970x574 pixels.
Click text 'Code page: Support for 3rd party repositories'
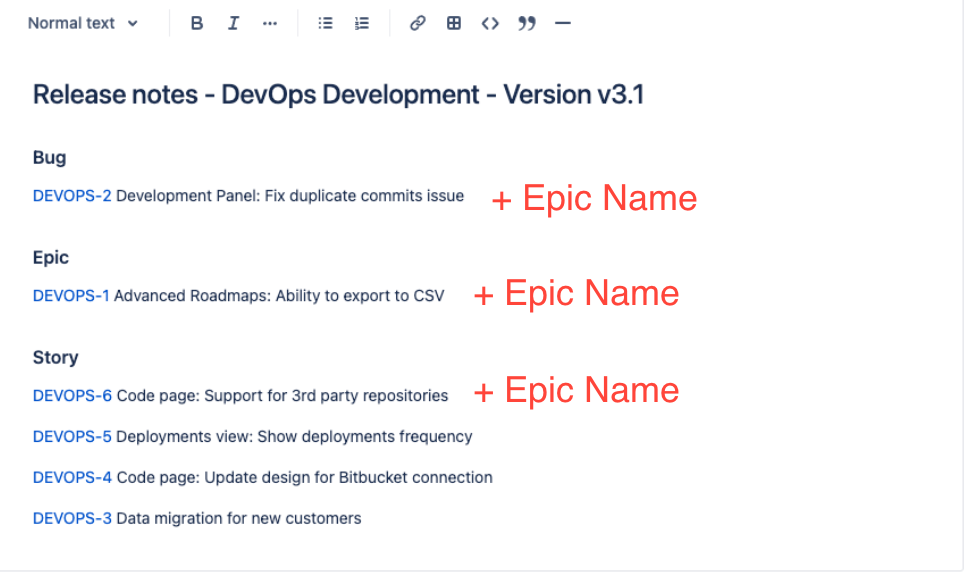tap(283, 396)
